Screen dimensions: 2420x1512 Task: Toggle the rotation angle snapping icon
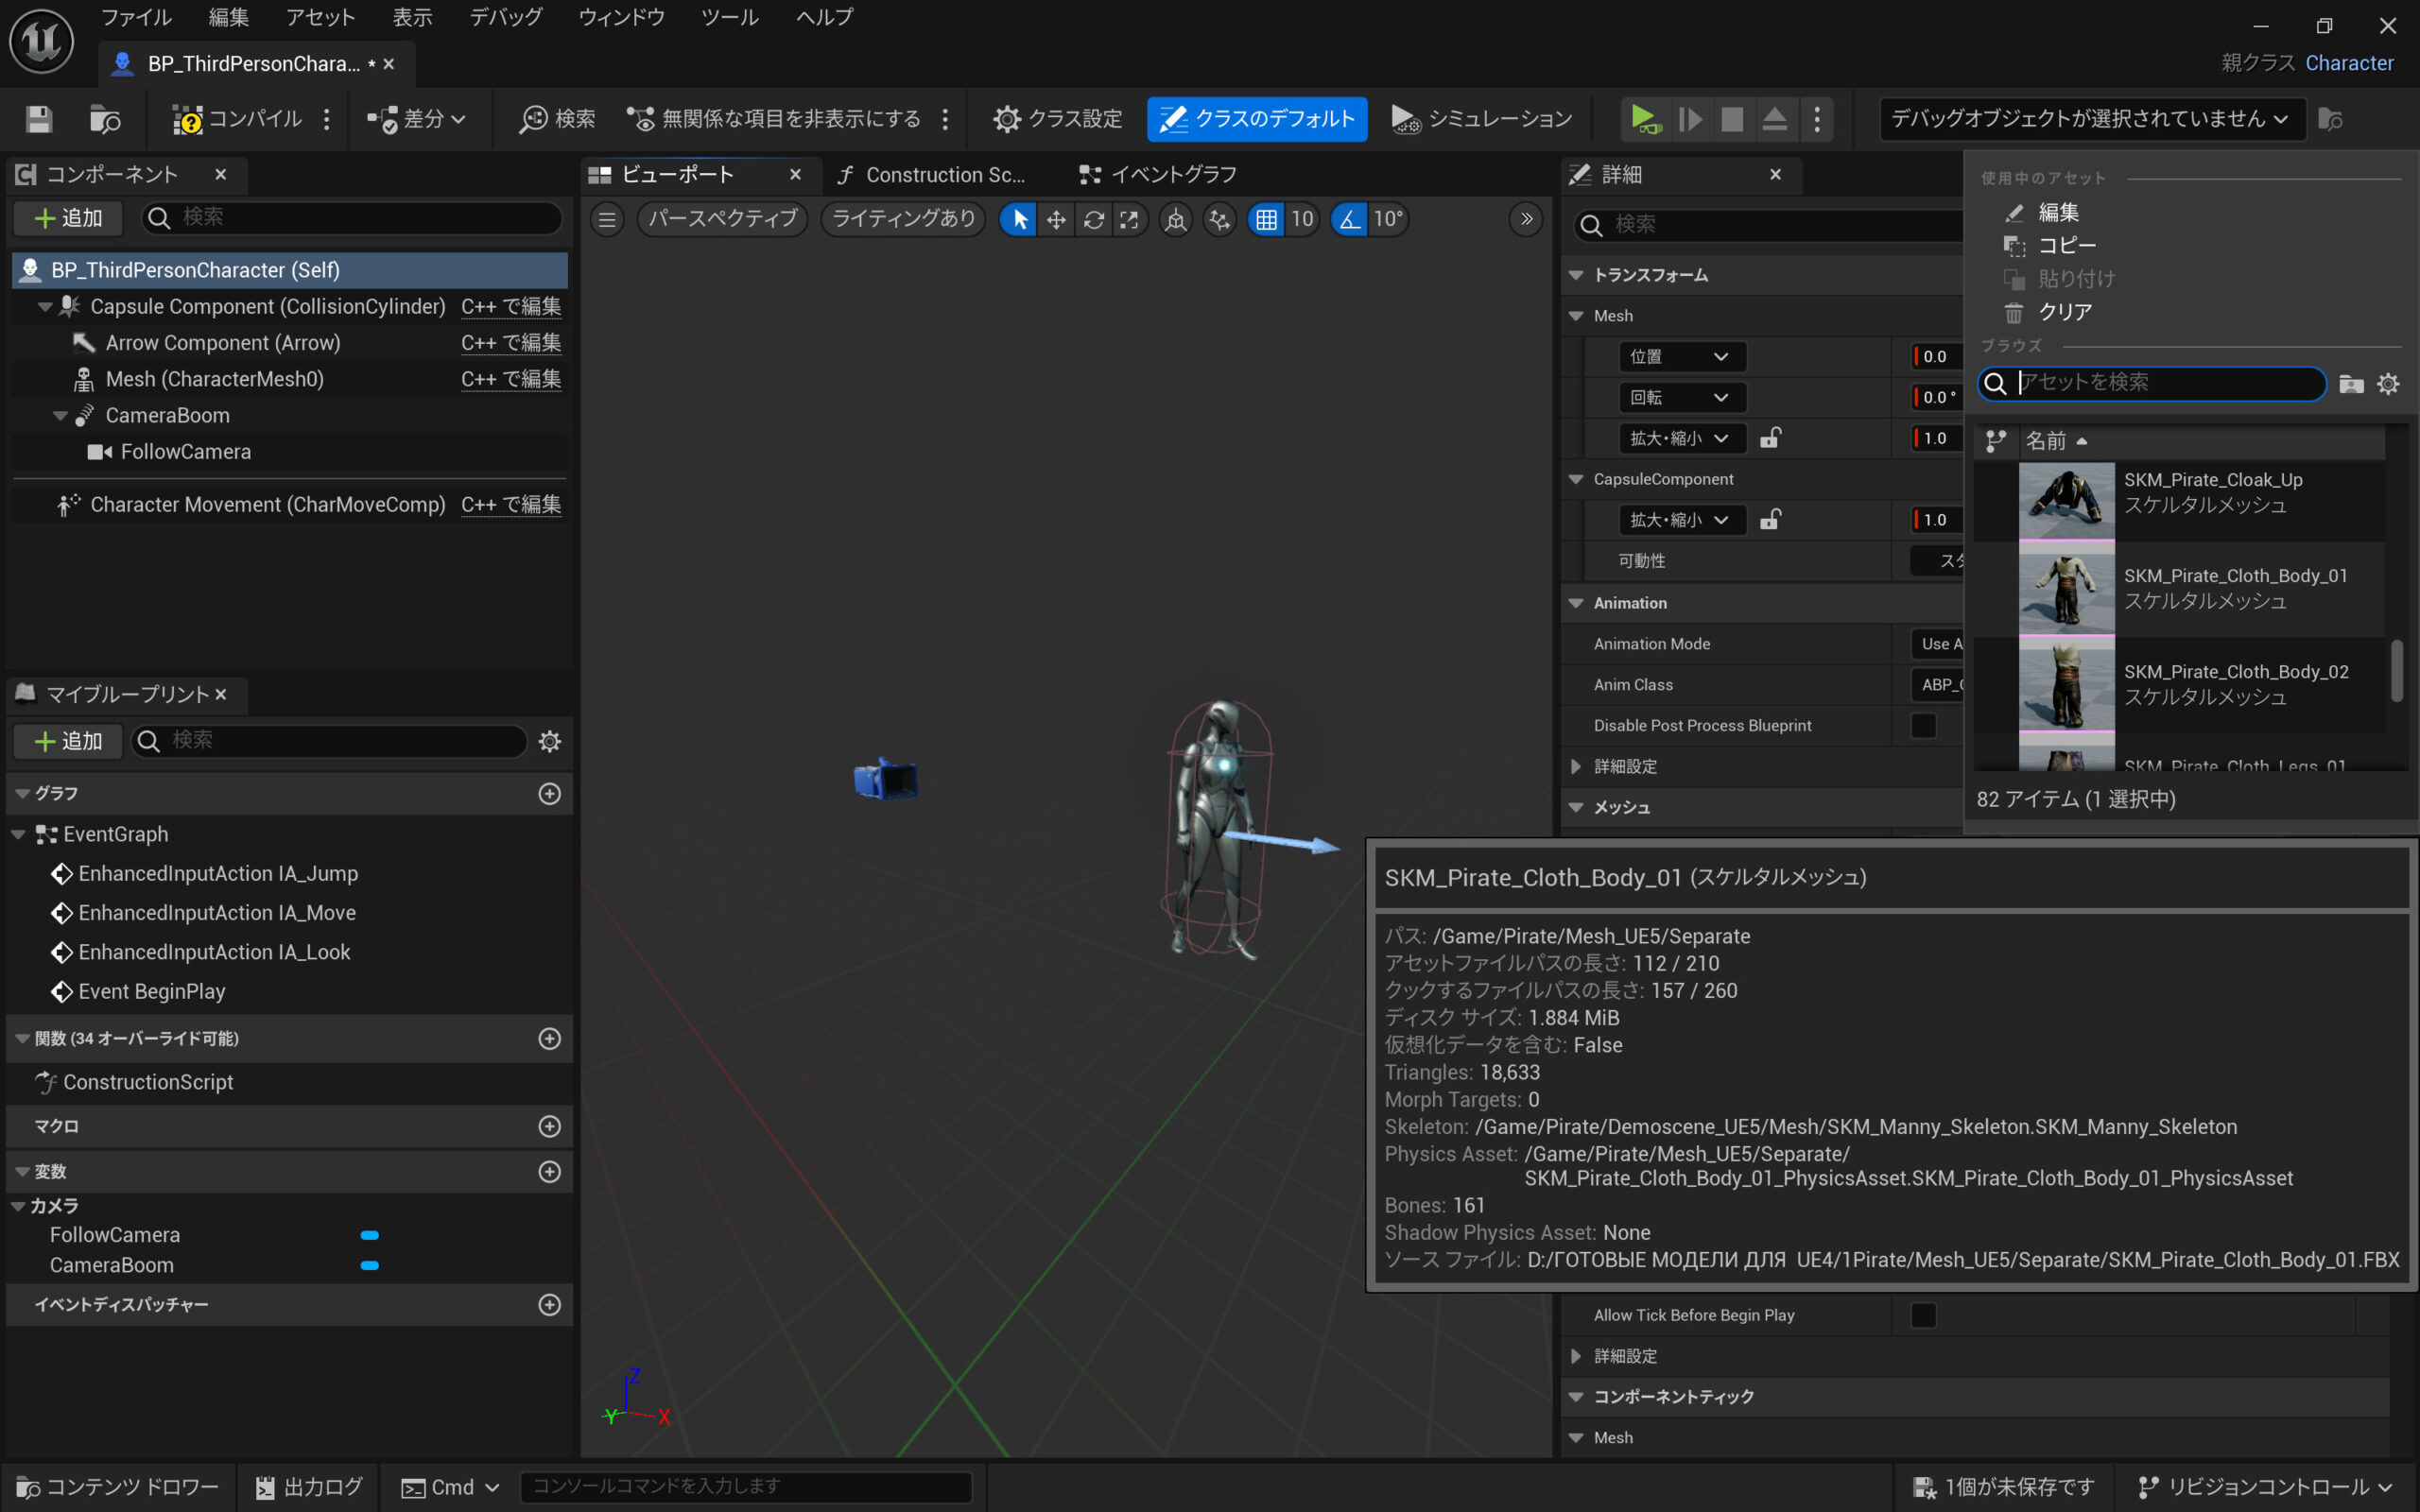tap(1350, 219)
